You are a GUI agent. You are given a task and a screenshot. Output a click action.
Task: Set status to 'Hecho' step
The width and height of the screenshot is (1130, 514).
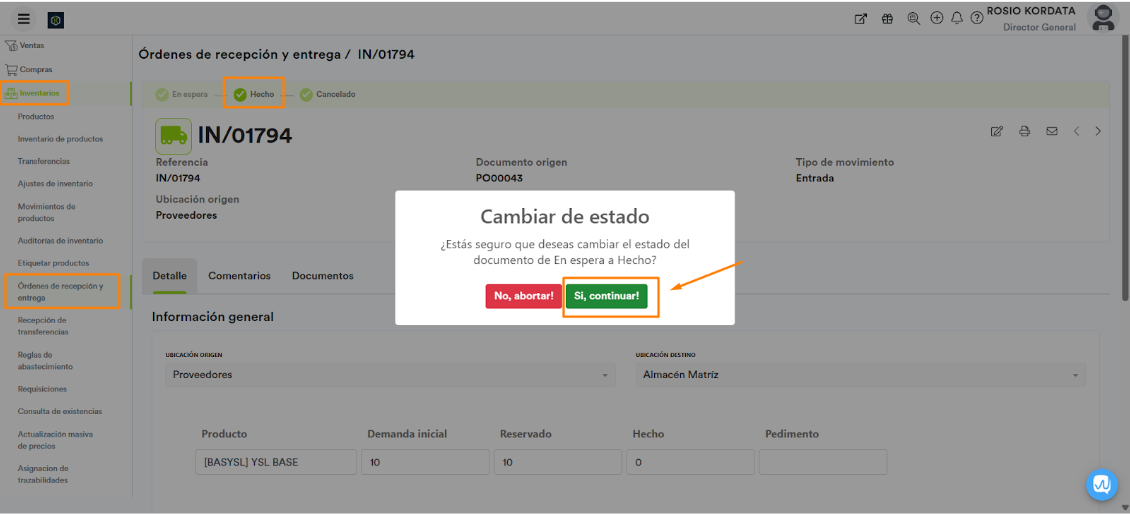coord(254,94)
